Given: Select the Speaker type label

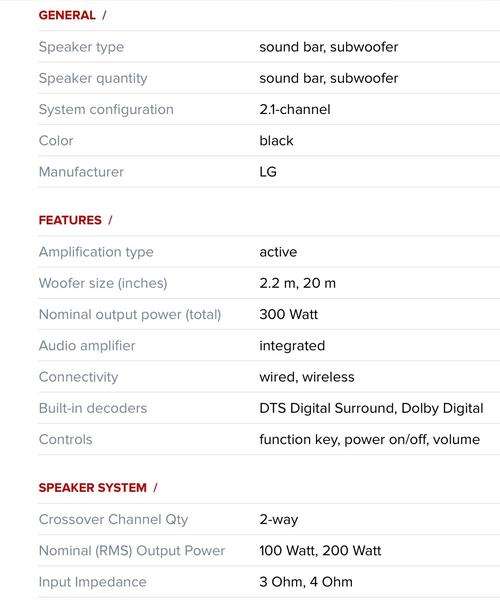Looking at the screenshot, I should point(82,47).
